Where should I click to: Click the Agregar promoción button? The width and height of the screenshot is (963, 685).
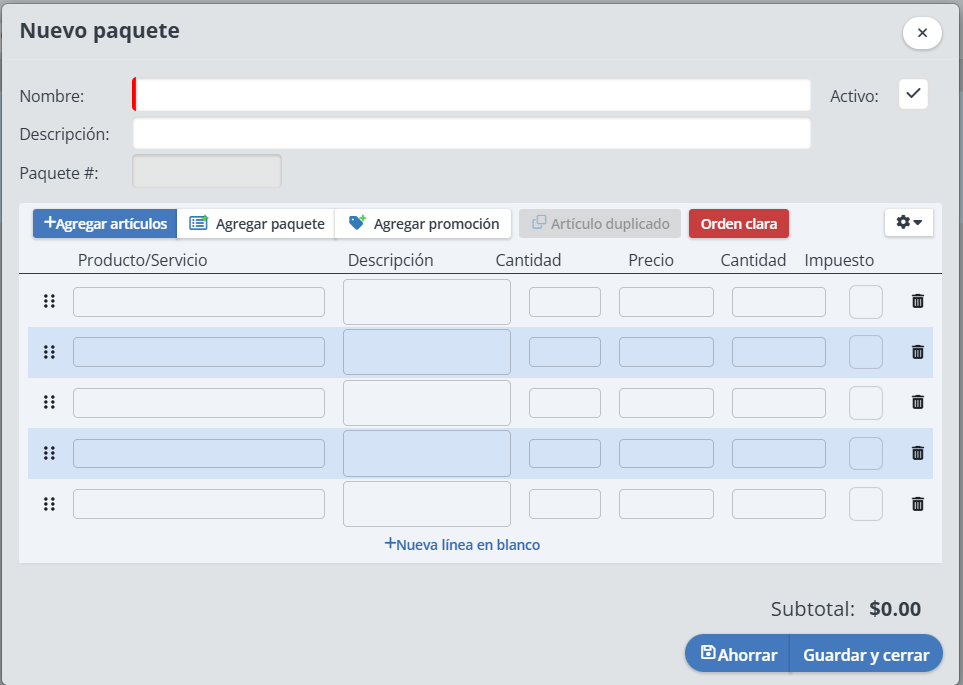tap(423, 224)
